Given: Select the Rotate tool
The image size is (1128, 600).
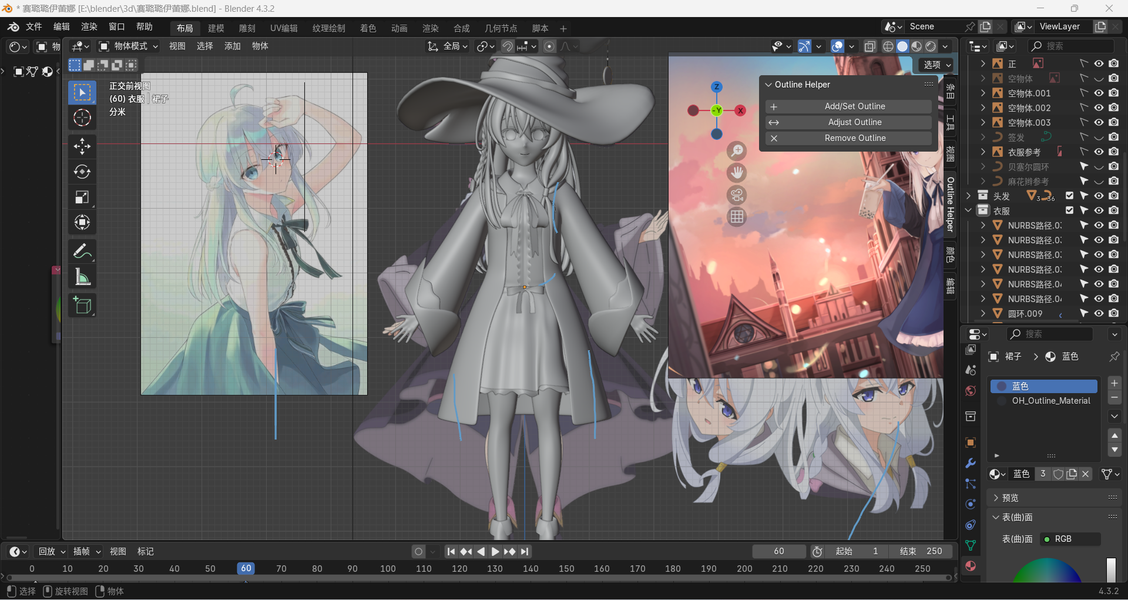Looking at the screenshot, I should [x=82, y=171].
